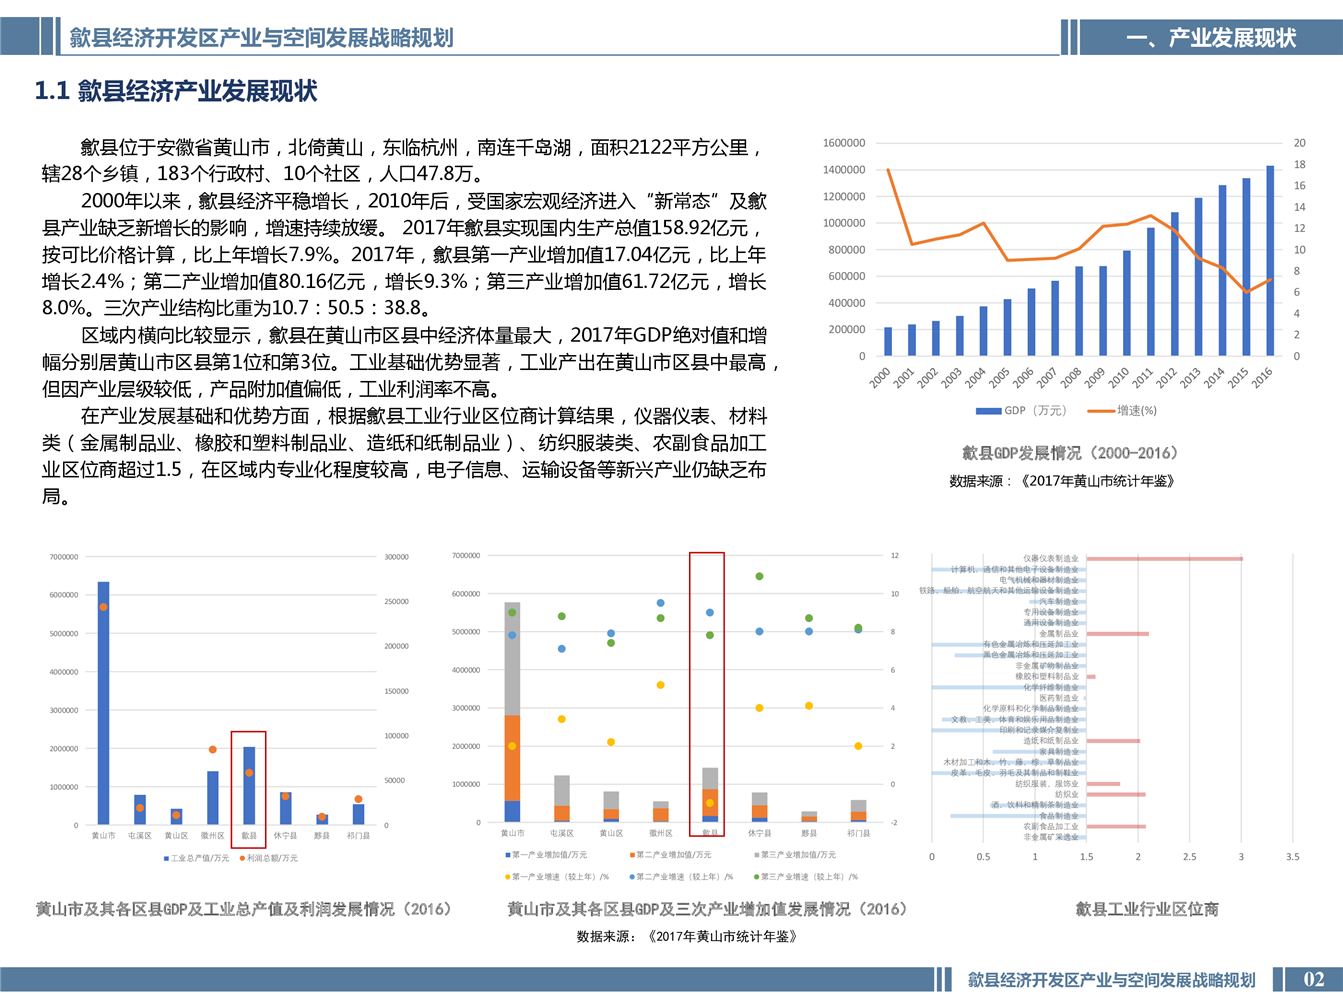Screen dimensions: 1343x1007
Task: Click text line 8.0%。三次产业结构比重为10.7：50.5：38.8。
Action: (236, 308)
